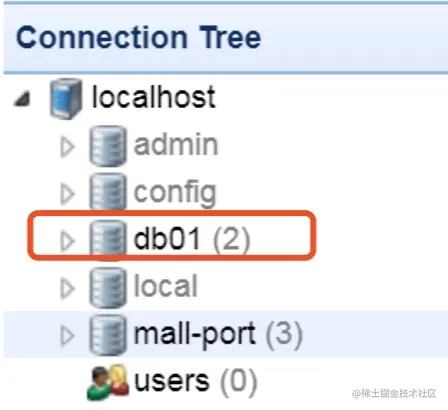
Task: Select the admin database label
Action: [176, 144]
